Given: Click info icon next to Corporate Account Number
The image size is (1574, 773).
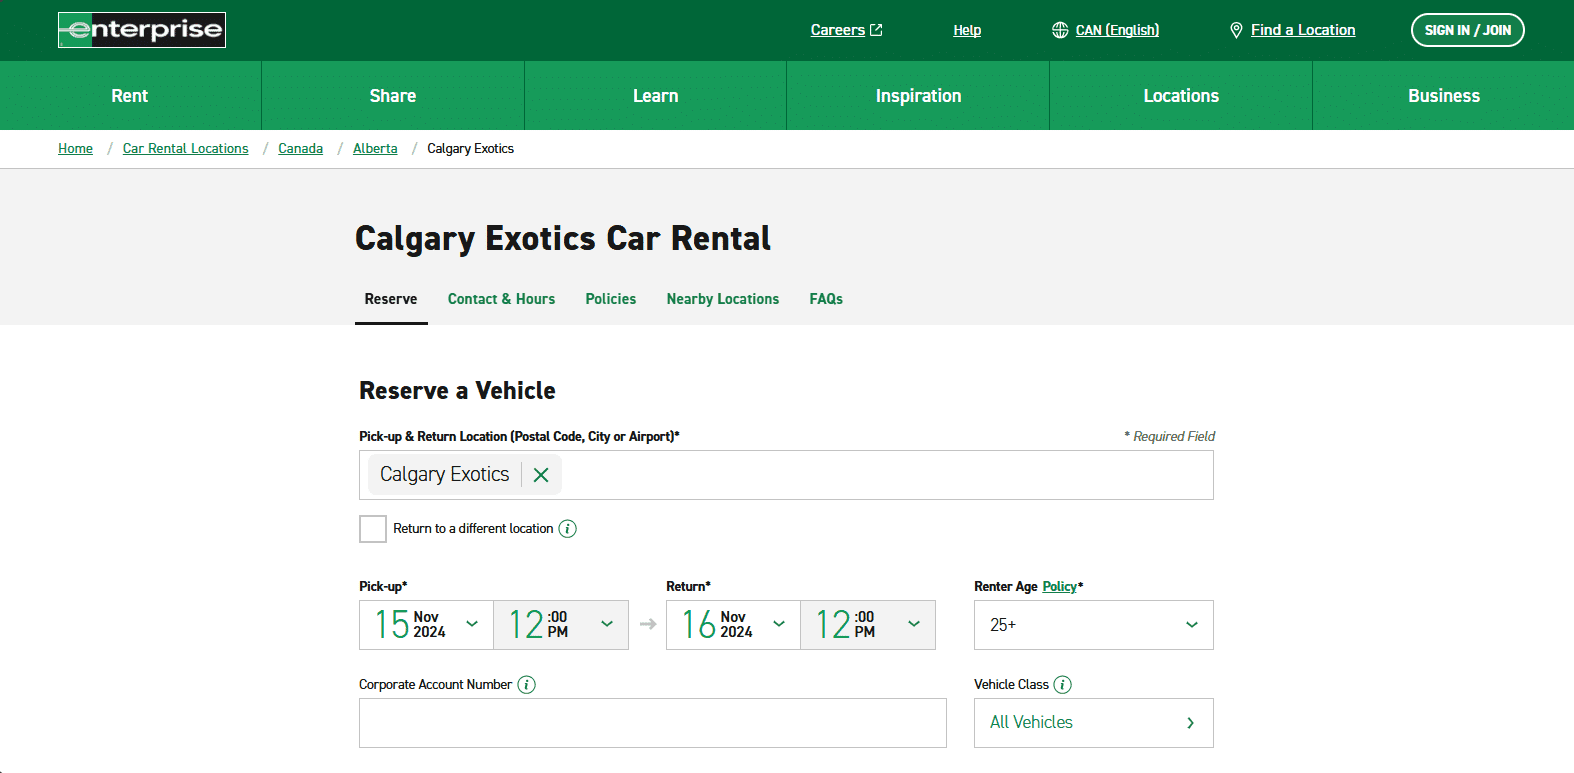Looking at the screenshot, I should coord(526,685).
